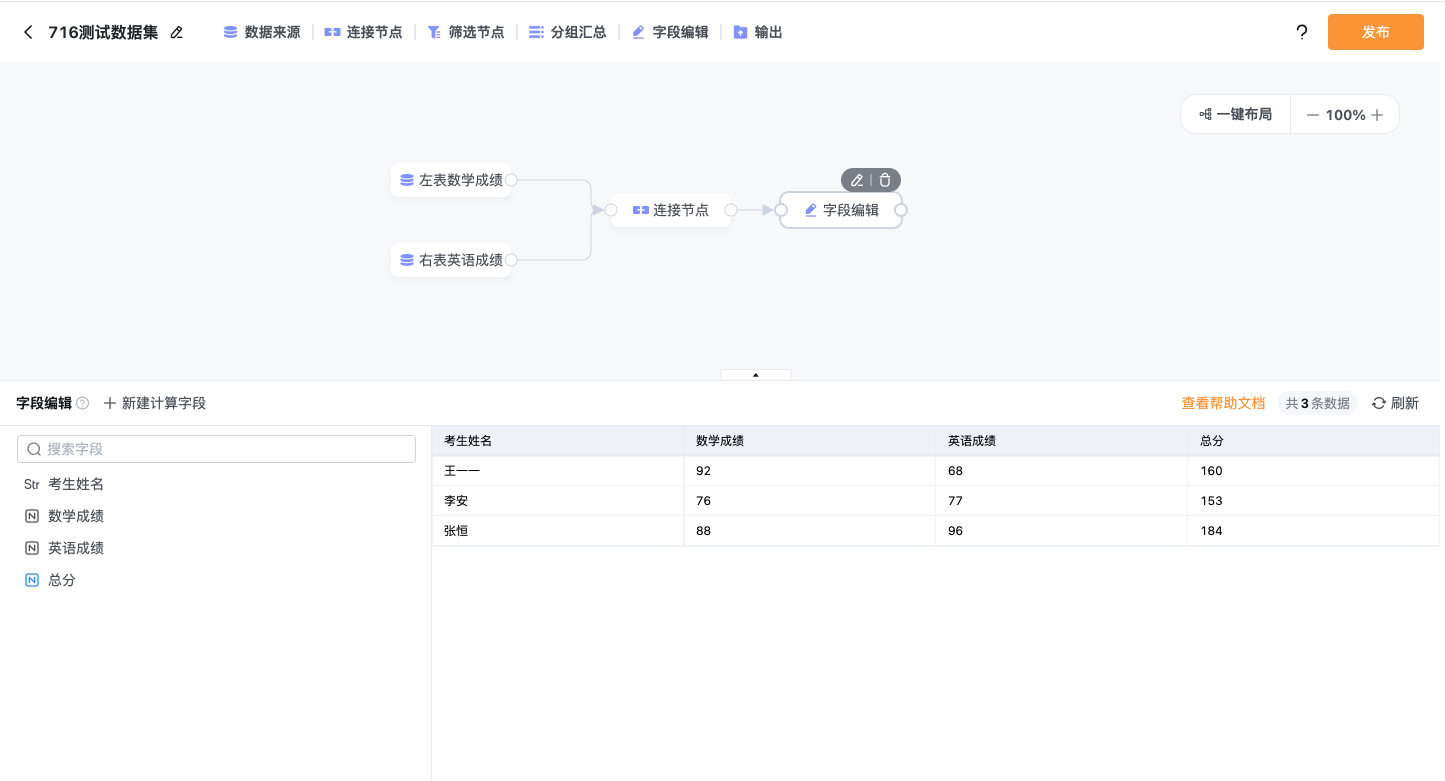This screenshot has height=781, width=1445.
Task: Click 新建计算字段 to add a field
Action: pyautogui.click(x=155, y=403)
